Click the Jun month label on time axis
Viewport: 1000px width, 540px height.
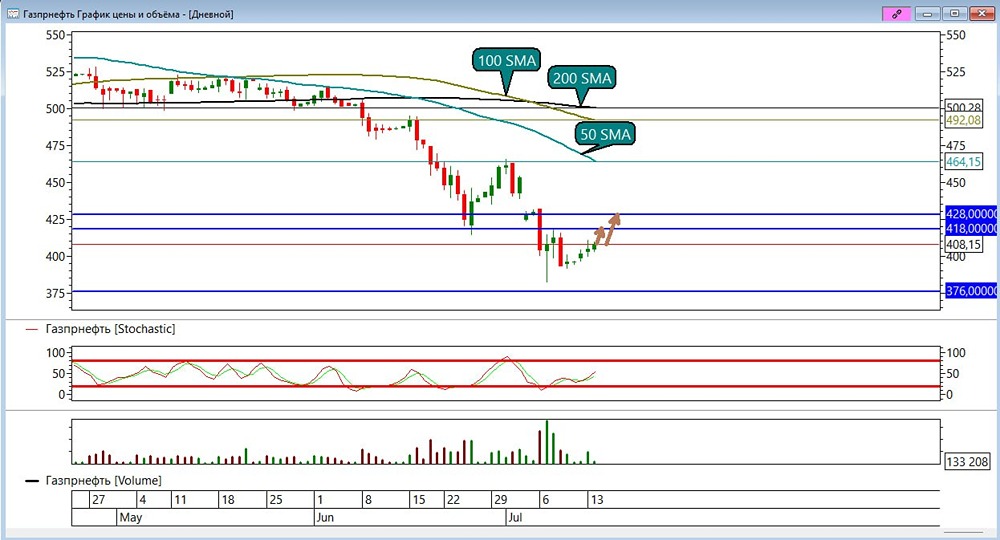click(325, 517)
